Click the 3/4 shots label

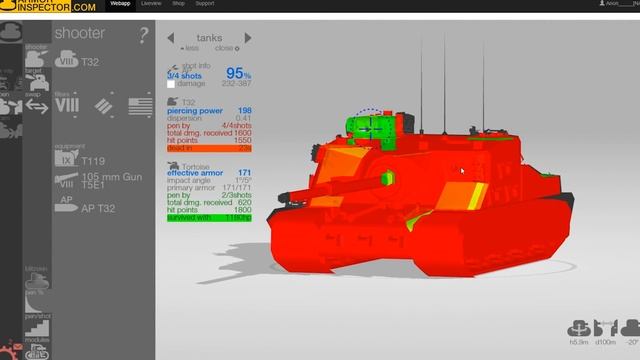(x=184, y=76)
